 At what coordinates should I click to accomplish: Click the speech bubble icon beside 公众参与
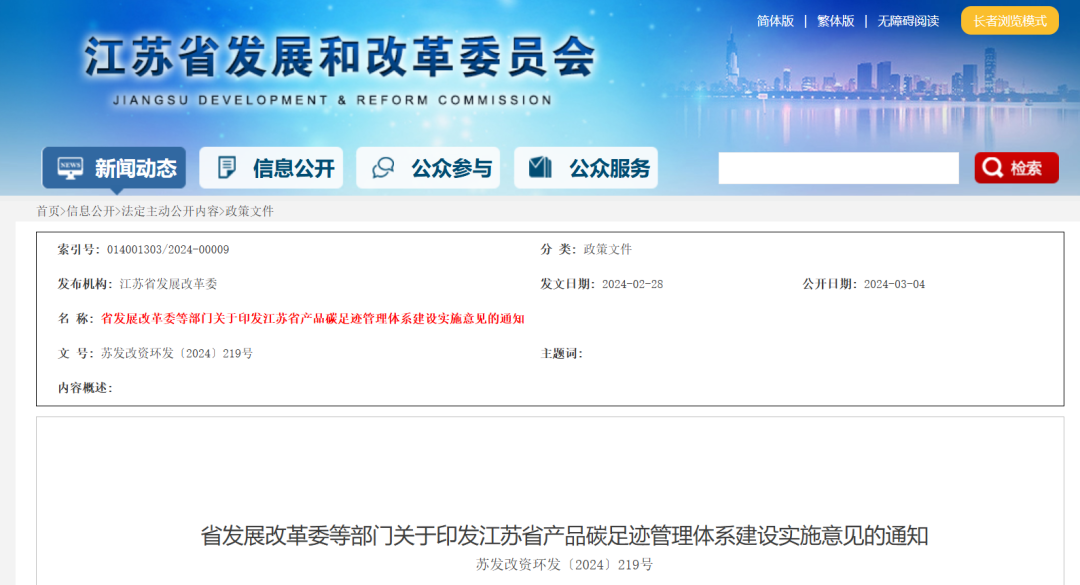click(x=381, y=168)
